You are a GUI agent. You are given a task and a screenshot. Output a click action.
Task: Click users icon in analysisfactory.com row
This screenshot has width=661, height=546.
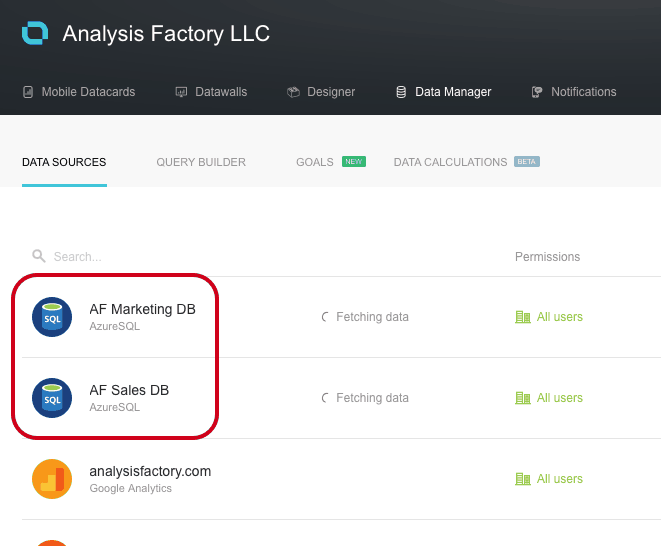[x=522, y=479]
